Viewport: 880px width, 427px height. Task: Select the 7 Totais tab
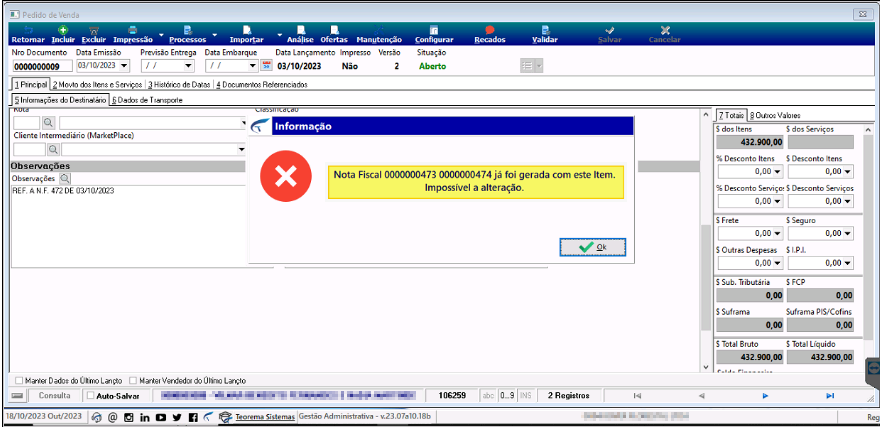click(x=731, y=115)
